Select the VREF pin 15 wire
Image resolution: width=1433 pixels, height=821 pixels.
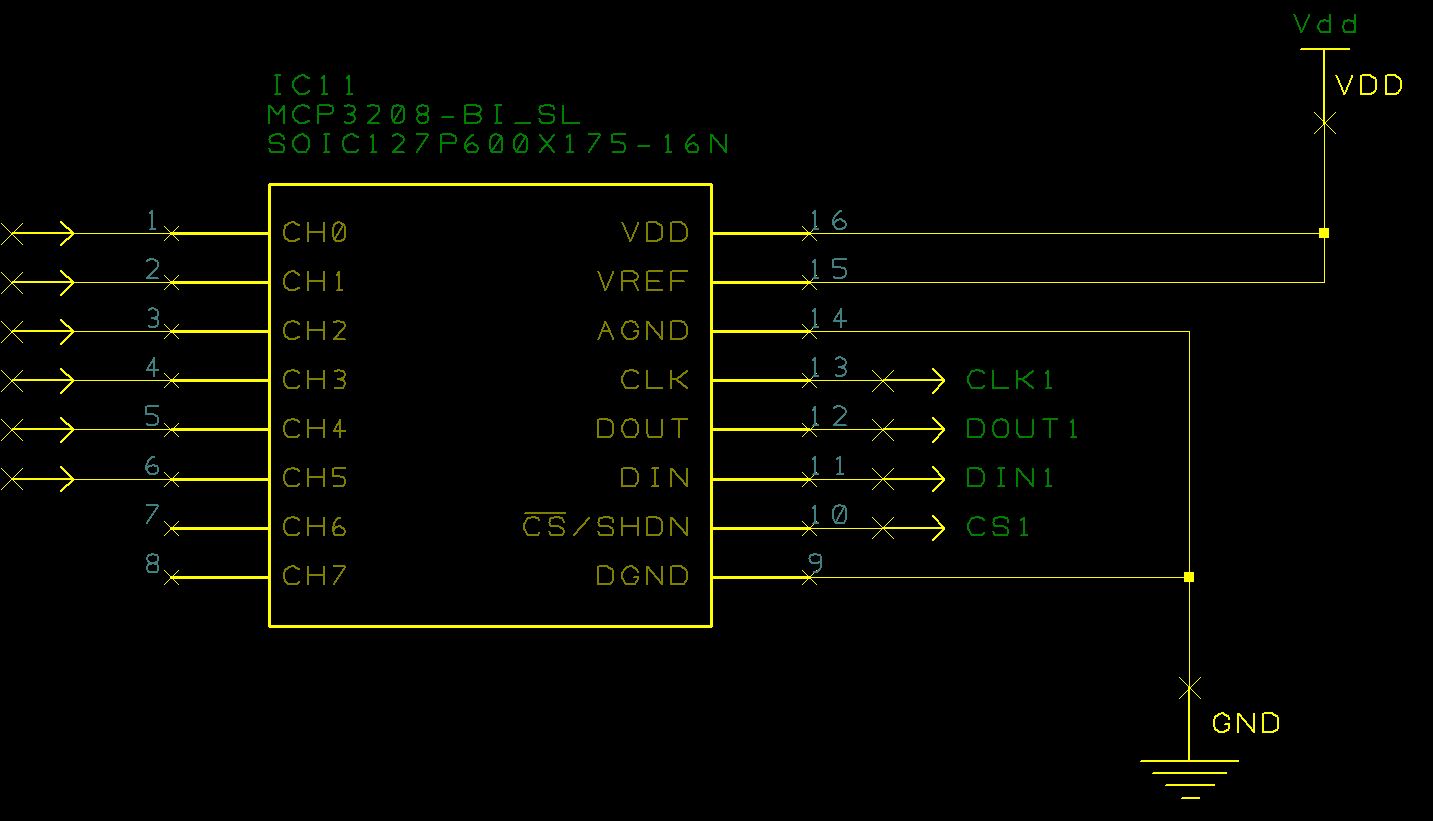coord(1066,282)
